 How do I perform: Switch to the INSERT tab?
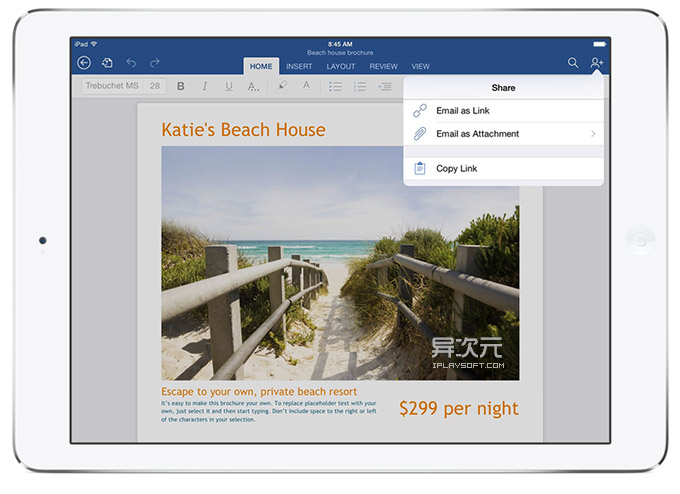pos(299,67)
